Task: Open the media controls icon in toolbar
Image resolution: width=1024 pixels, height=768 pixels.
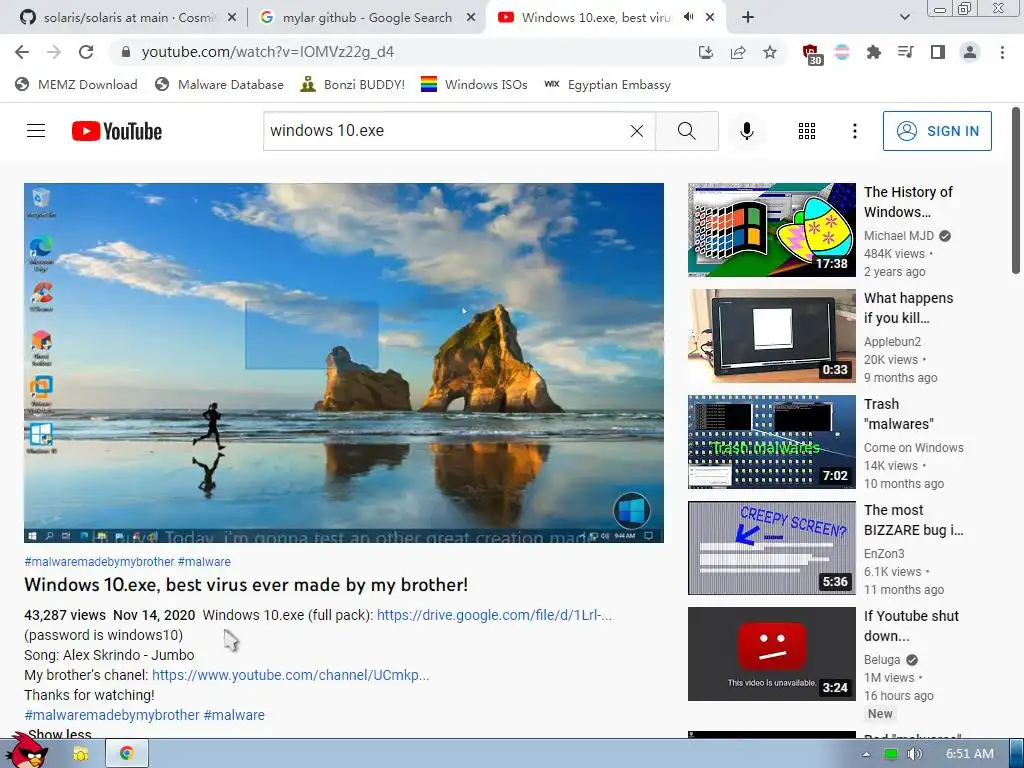Action: [x=906, y=52]
